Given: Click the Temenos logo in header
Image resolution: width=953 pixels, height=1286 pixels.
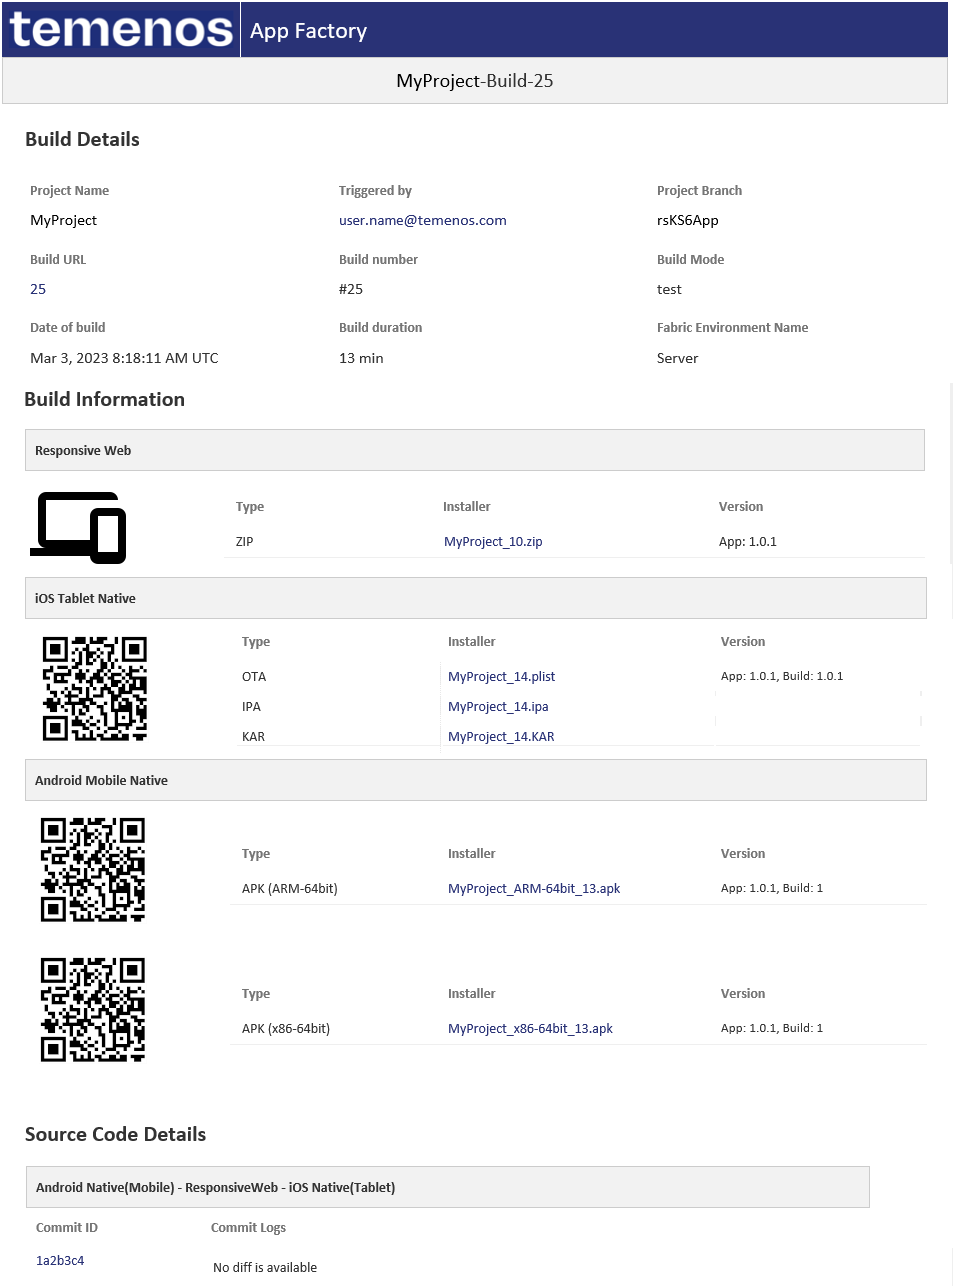Looking at the screenshot, I should click(121, 29).
